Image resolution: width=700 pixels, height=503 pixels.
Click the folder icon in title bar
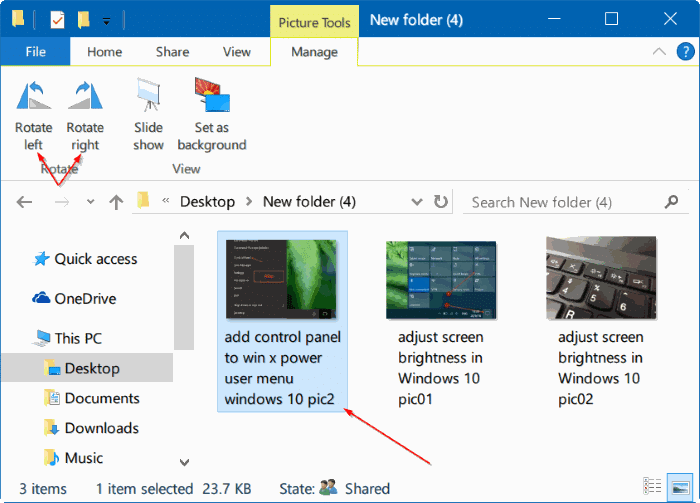[x=18, y=19]
